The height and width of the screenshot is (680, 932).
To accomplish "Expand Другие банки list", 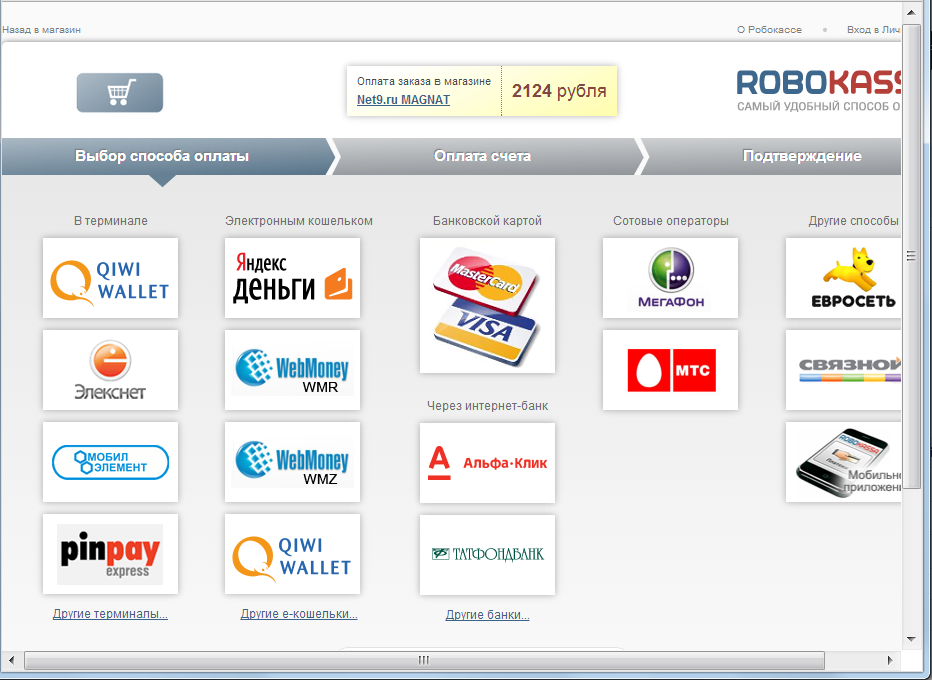I will (487, 615).
